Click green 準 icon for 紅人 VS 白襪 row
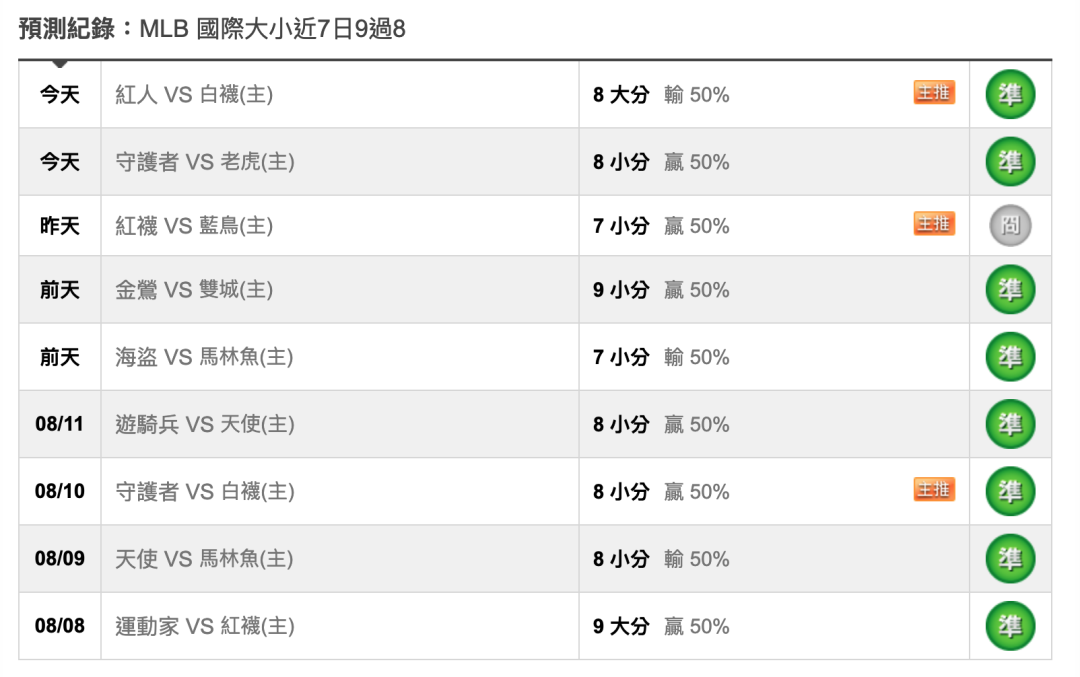The image size is (1080, 677). pos(1010,94)
